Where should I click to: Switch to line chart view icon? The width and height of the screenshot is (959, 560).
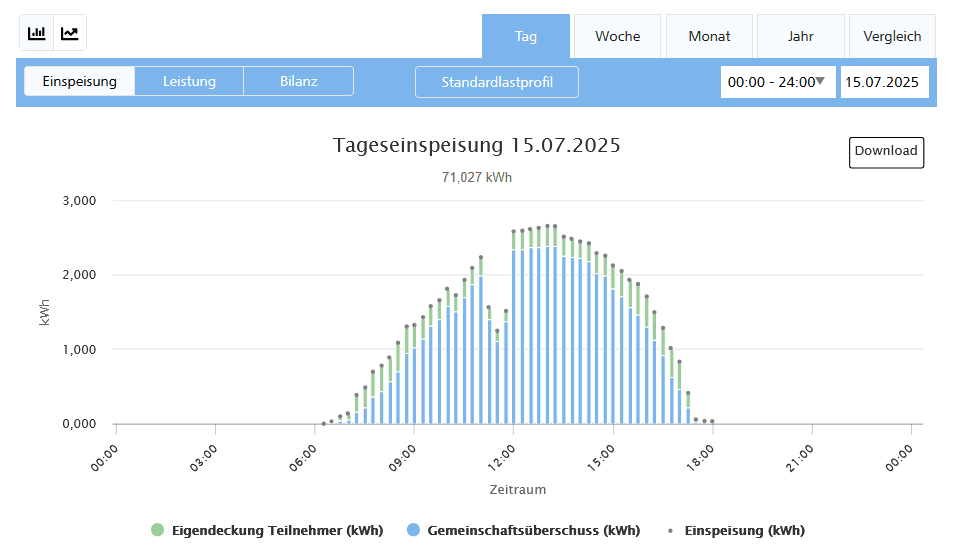pos(70,33)
